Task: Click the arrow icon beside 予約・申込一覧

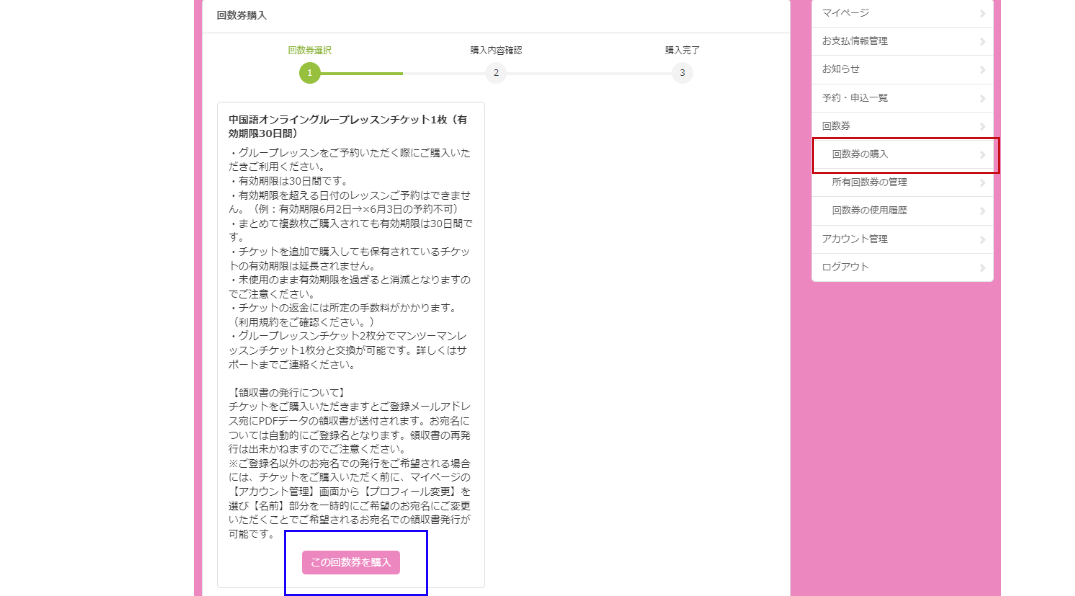Action: pyautogui.click(x=983, y=98)
